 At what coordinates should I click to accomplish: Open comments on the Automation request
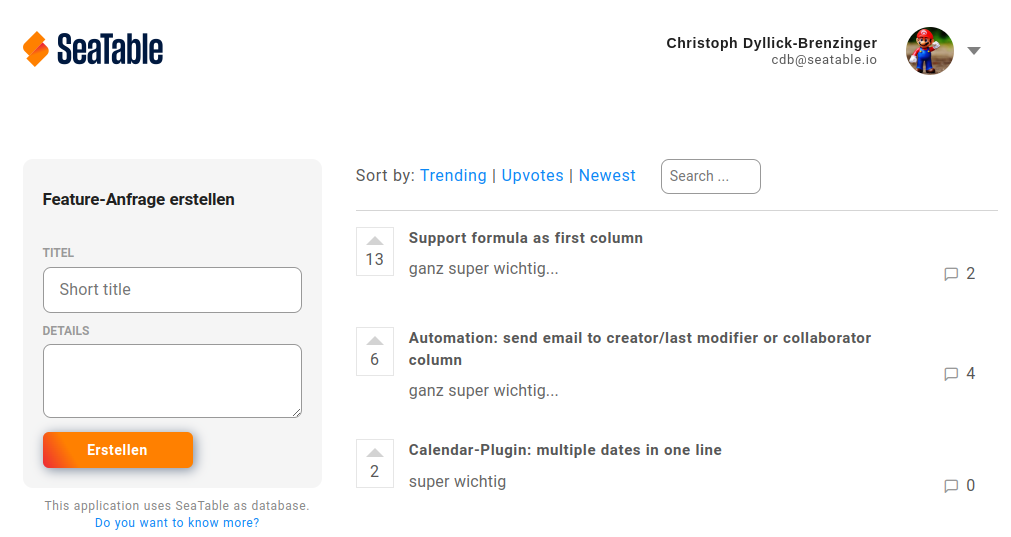click(959, 374)
